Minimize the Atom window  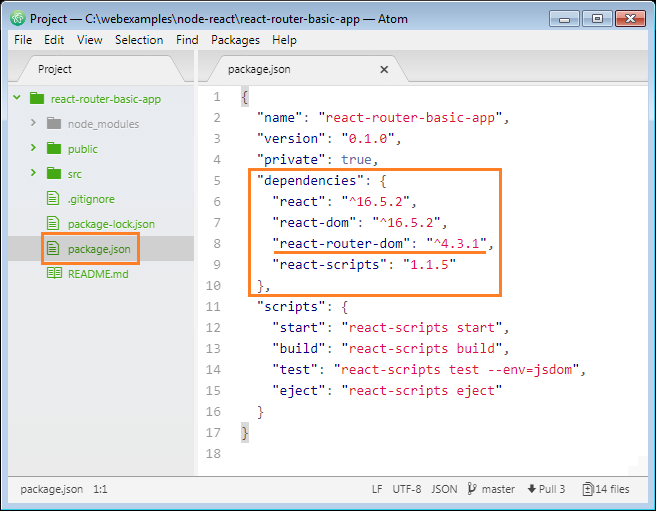coord(564,19)
